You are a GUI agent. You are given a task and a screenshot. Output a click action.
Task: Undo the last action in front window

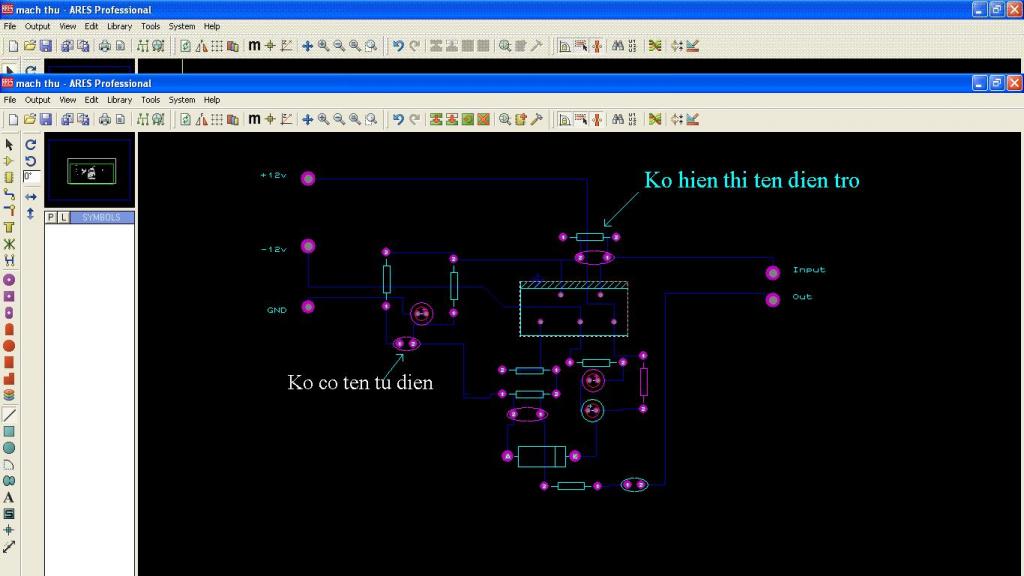(398, 119)
